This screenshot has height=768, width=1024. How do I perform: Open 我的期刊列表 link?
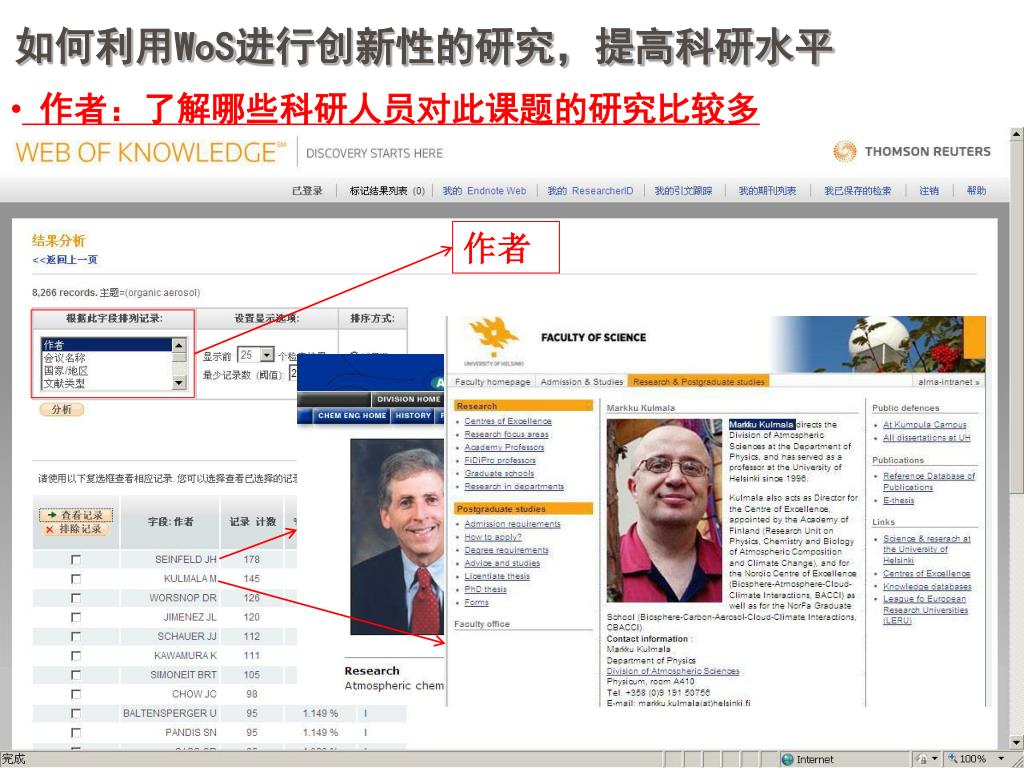click(x=767, y=191)
